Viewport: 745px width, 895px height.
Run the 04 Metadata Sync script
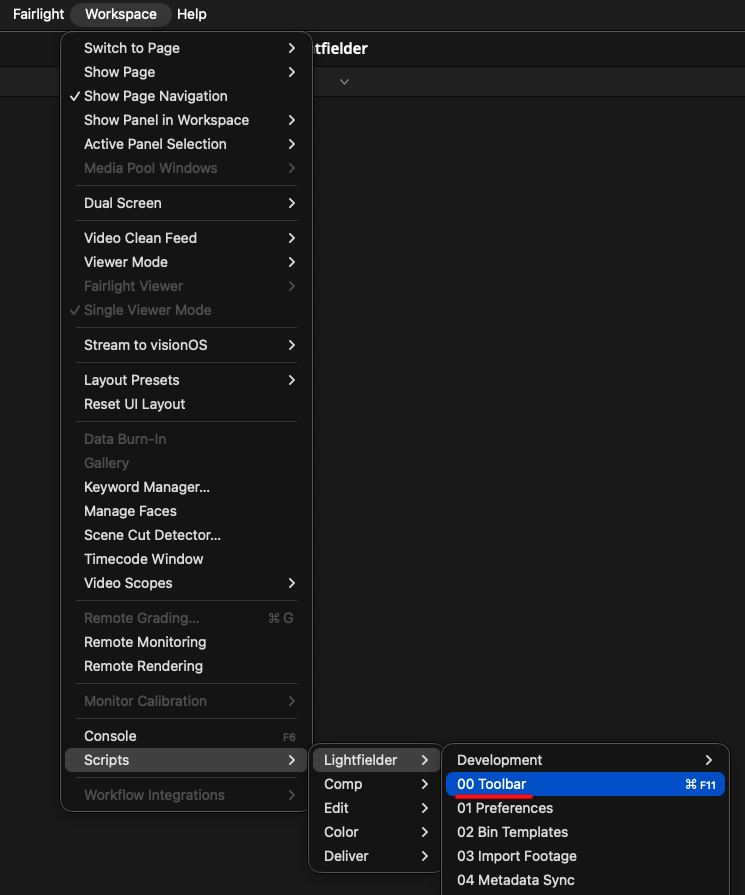(x=585, y=880)
